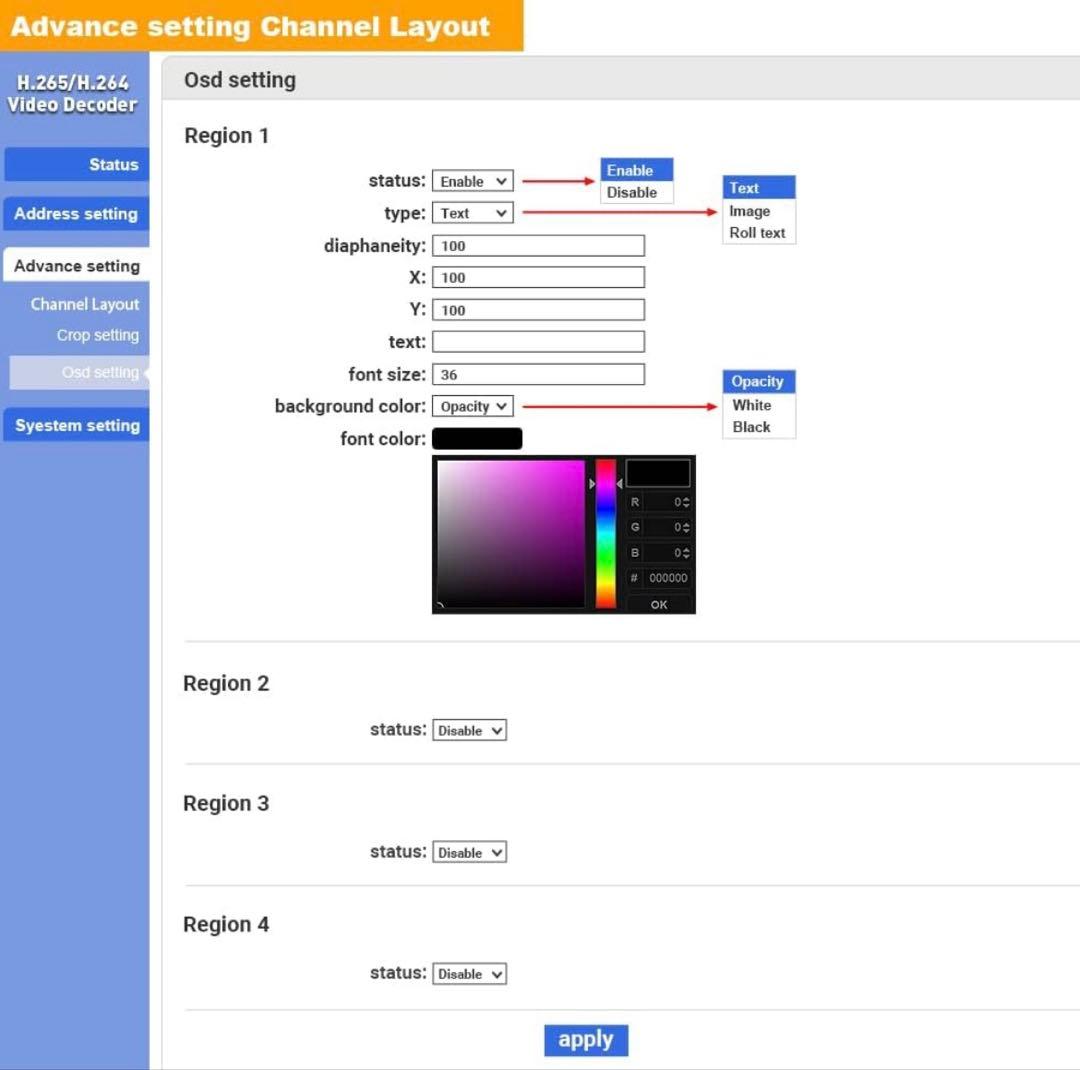Open Region 4 status dropdown
Image resolution: width=1080 pixels, height=1070 pixels.
(x=469, y=974)
